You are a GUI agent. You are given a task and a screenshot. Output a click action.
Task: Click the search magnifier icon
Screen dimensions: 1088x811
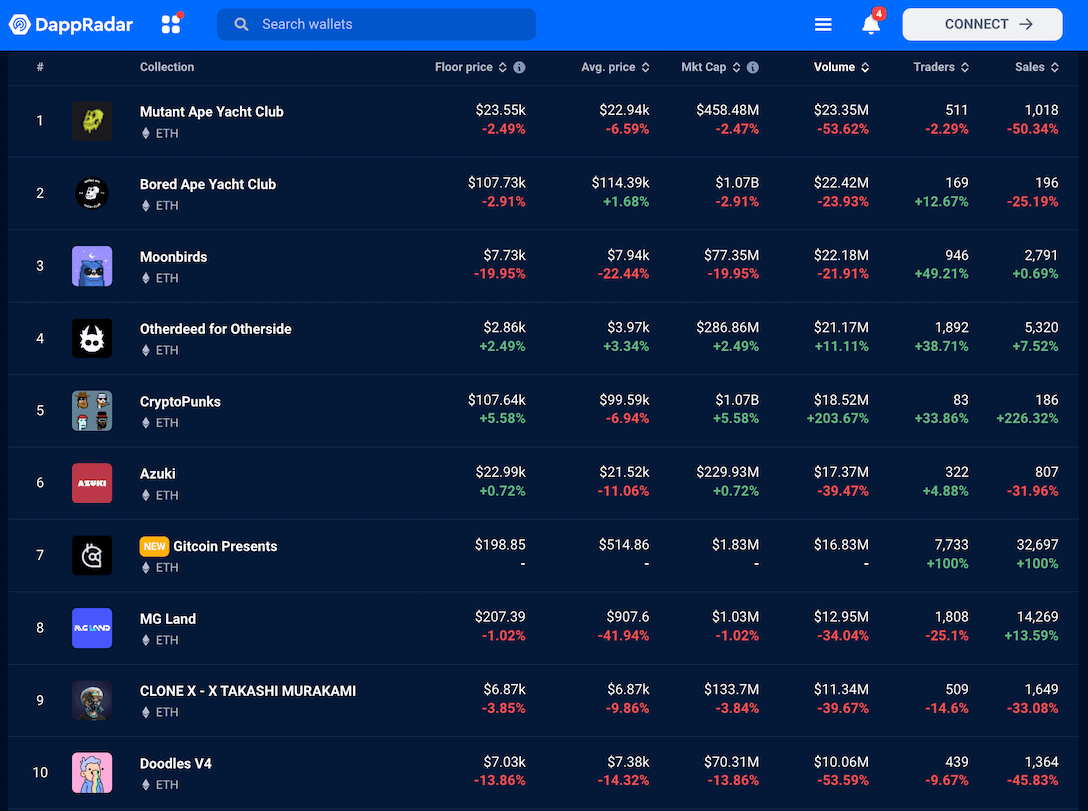point(241,24)
